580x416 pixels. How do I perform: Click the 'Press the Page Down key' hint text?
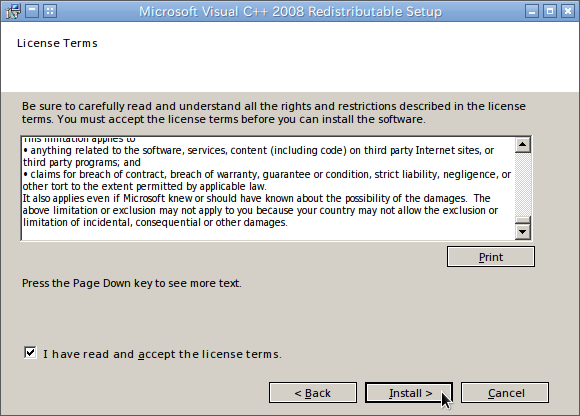132,283
